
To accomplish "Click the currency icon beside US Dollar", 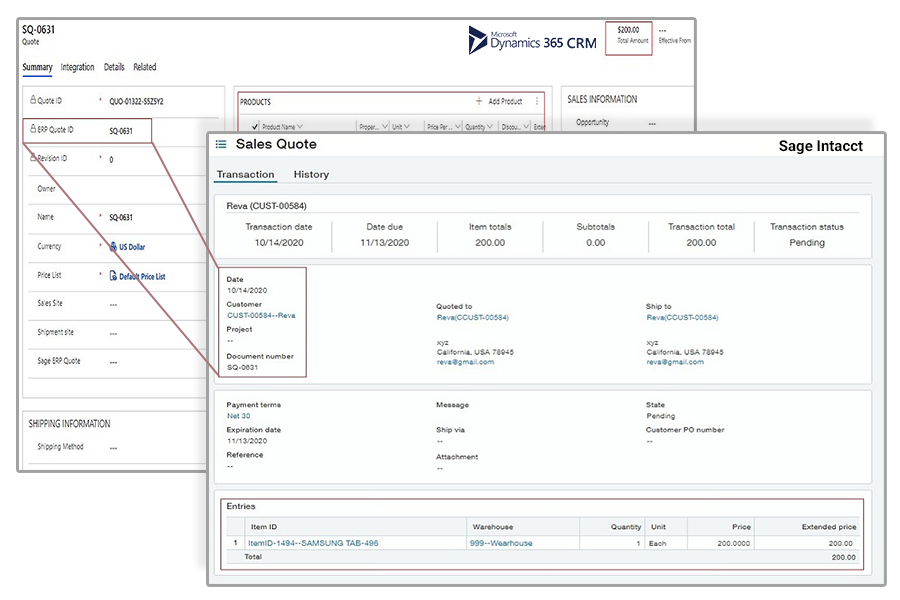I will (x=113, y=246).
